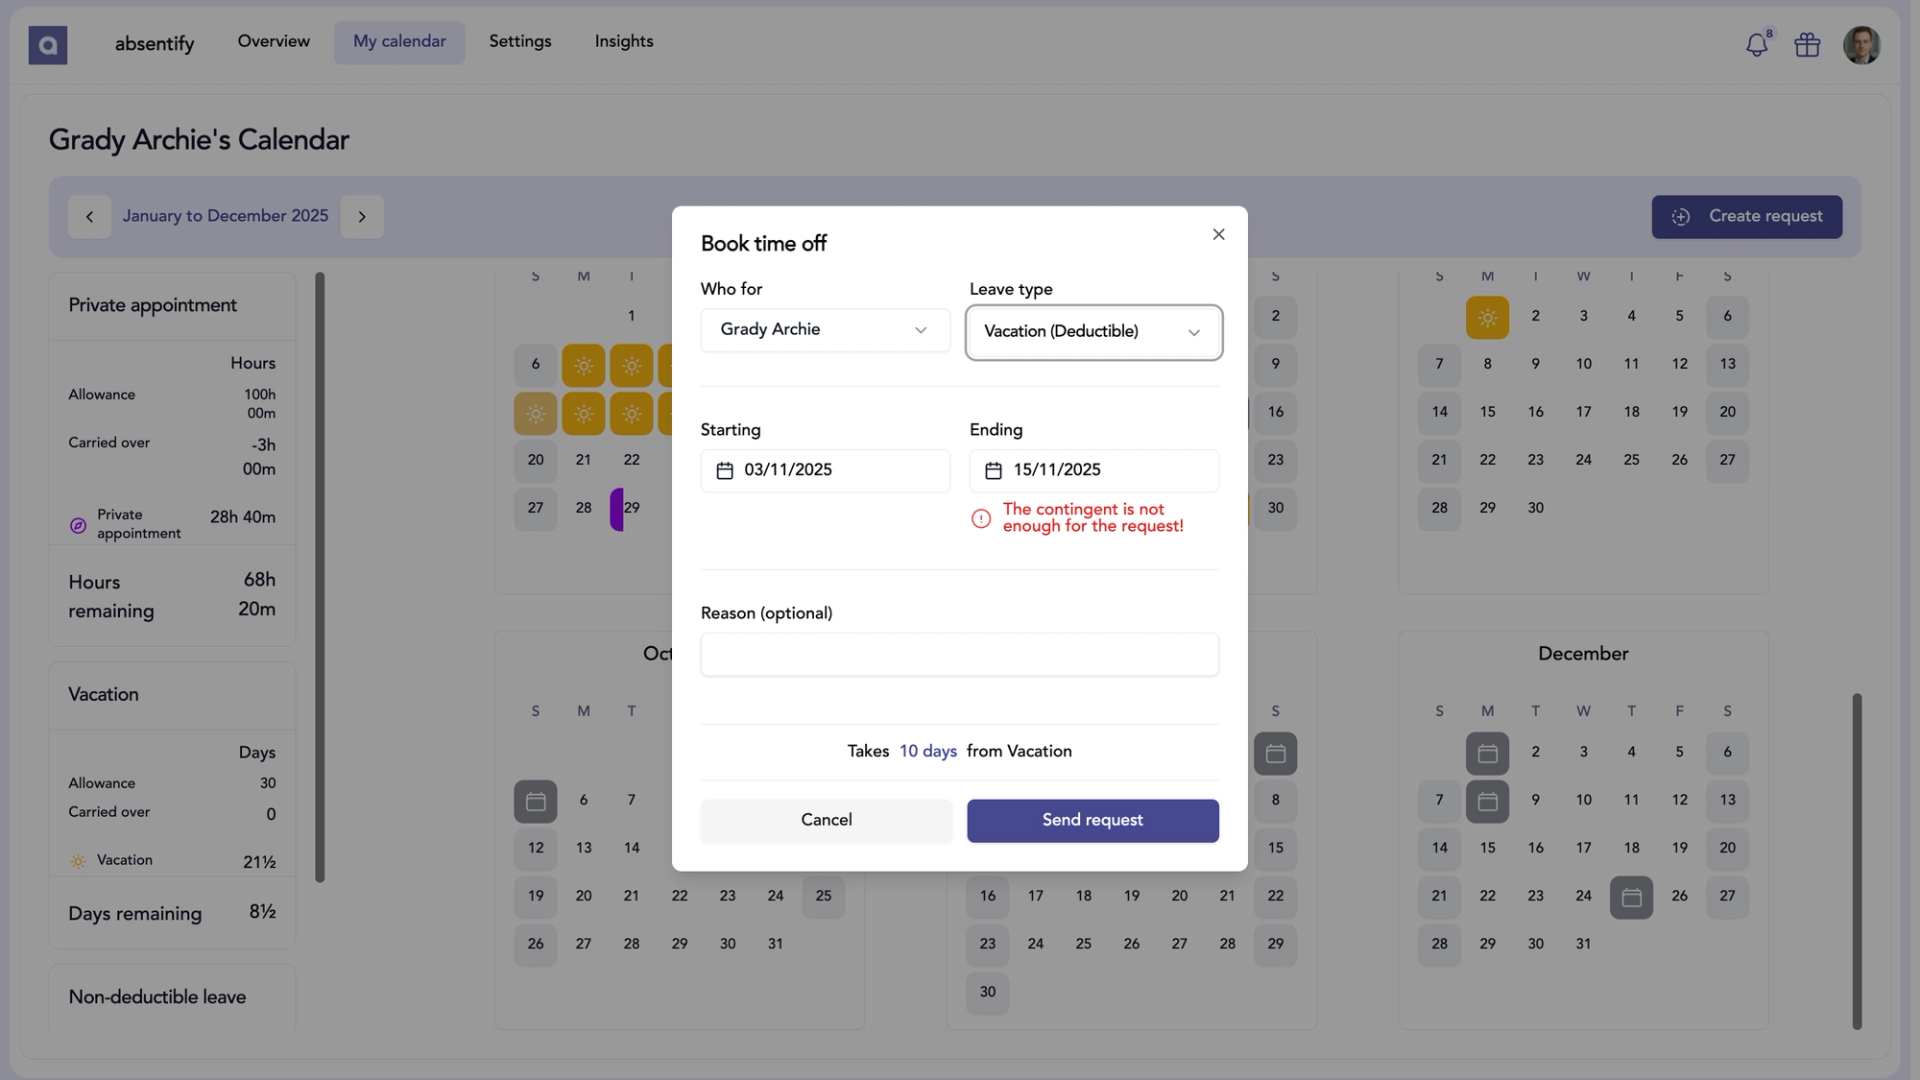The height and width of the screenshot is (1080, 1920).
Task: Open the Leave type dropdown
Action: (x=1093, y=332)
